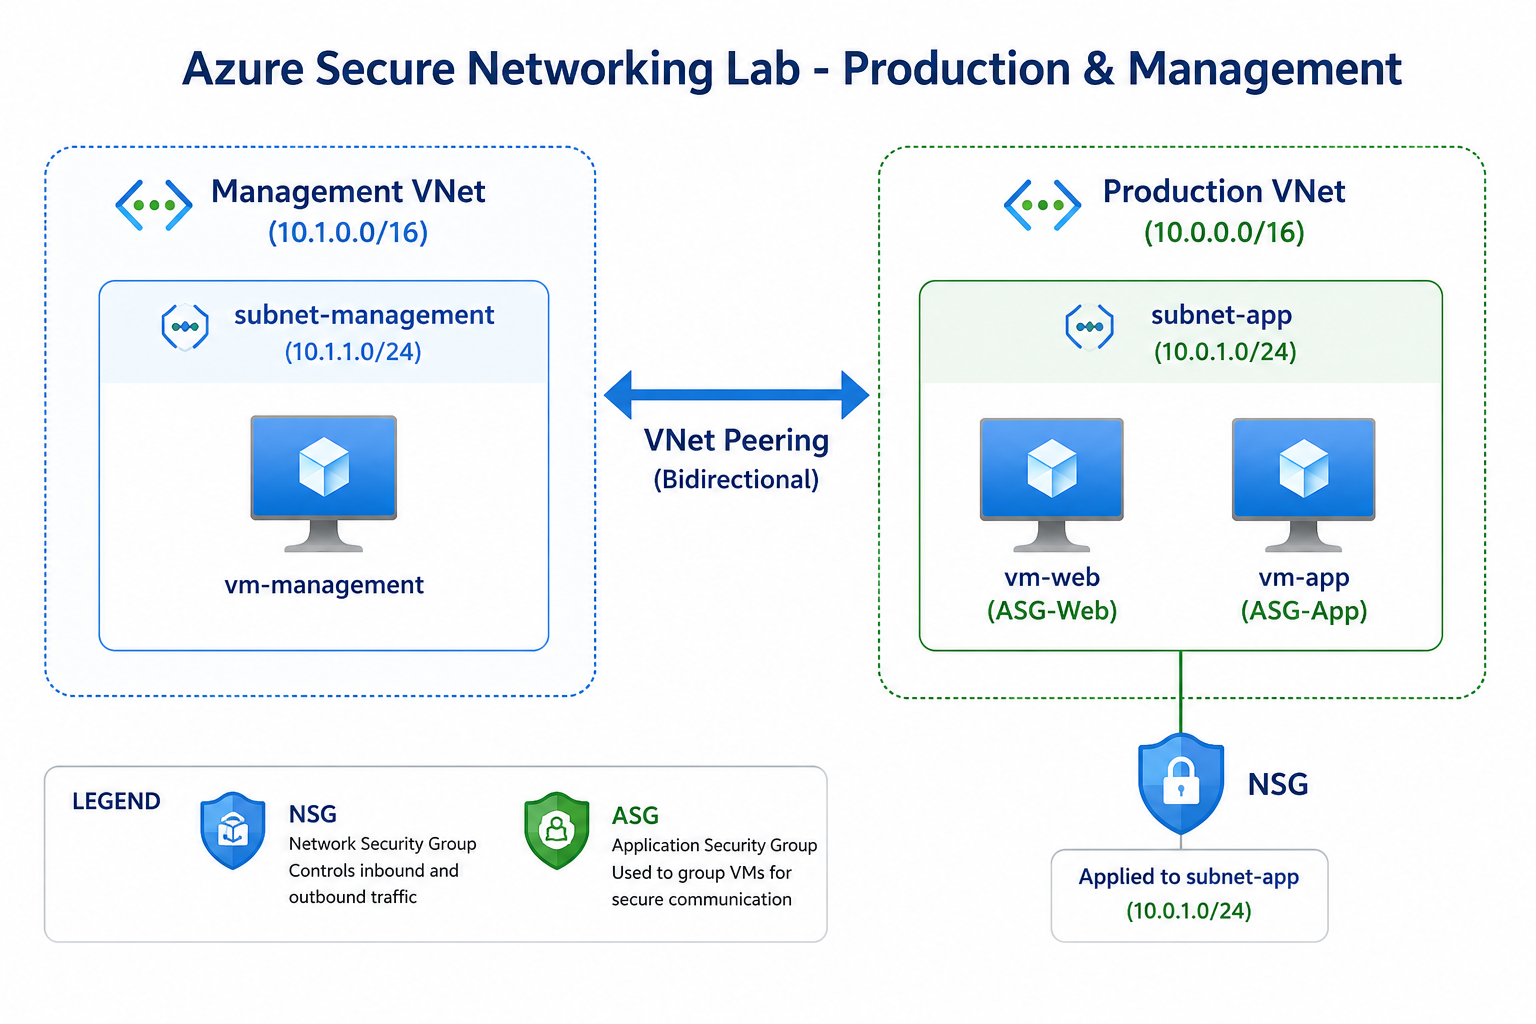This screenshot has width=1536, height=1024.
Task: Click the green ASG shield in the legend
Action: (x=557, y=830)
